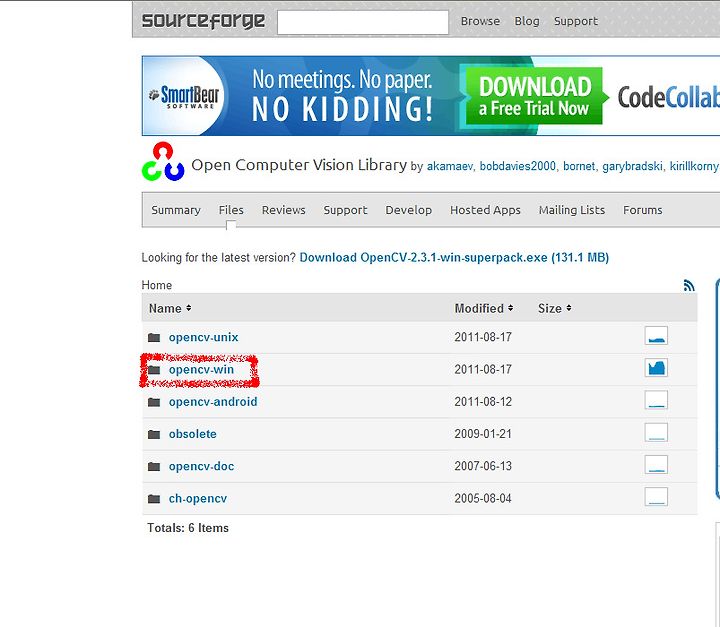Viewport: 720px width, 627px height.
Task: Click the SmartBear Software logo in ad
Action: pyautogui.click(x=185, y=96)
